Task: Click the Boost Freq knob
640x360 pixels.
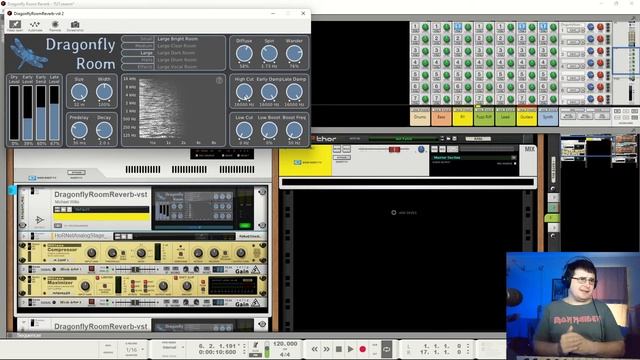Action: click(x=294, y=130)
